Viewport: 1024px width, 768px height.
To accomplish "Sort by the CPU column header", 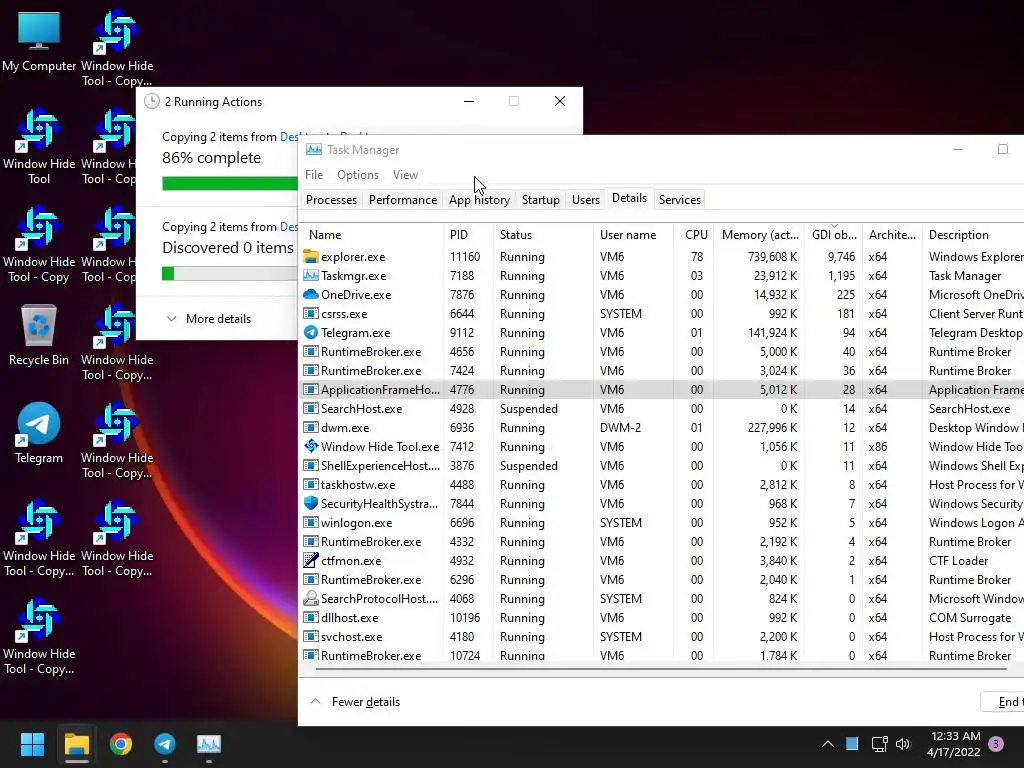I will pos(694,234).
